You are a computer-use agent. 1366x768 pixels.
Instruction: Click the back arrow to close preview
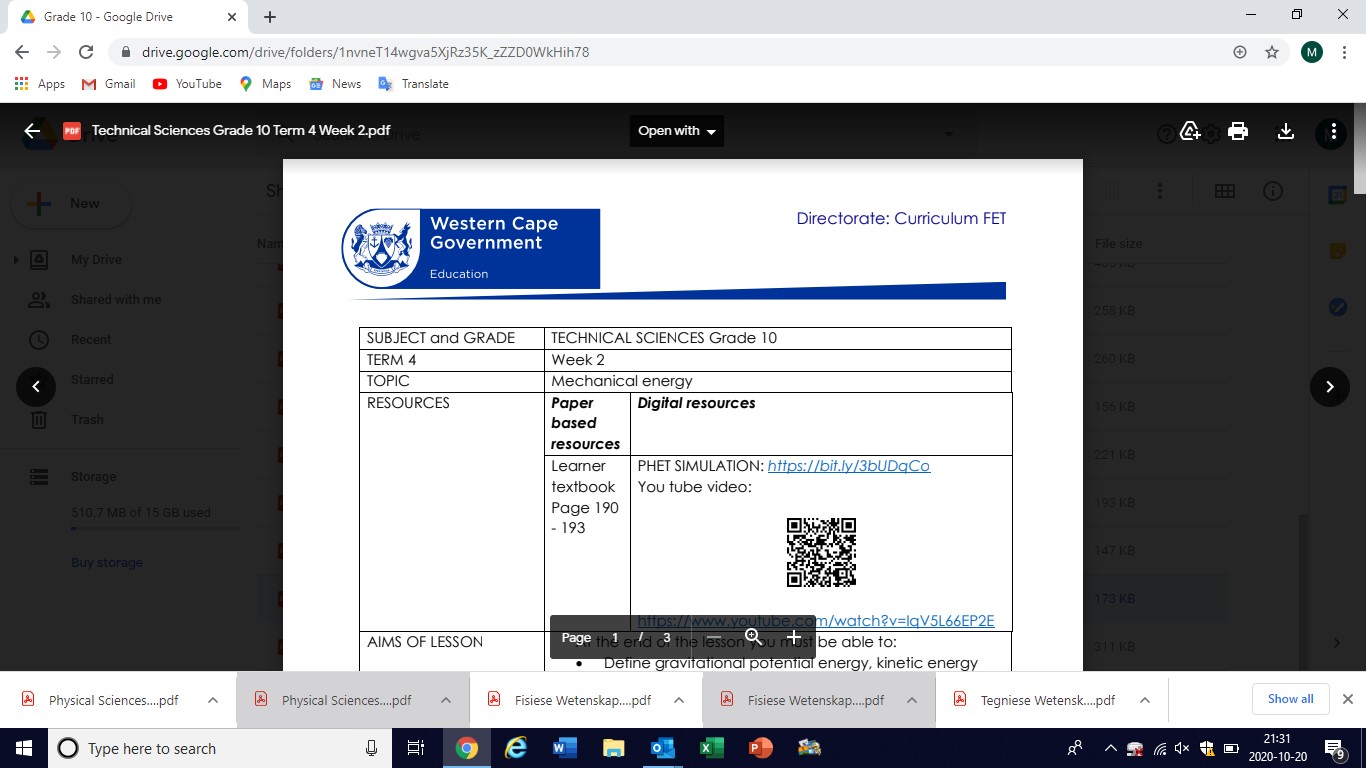tap(32, 131)
